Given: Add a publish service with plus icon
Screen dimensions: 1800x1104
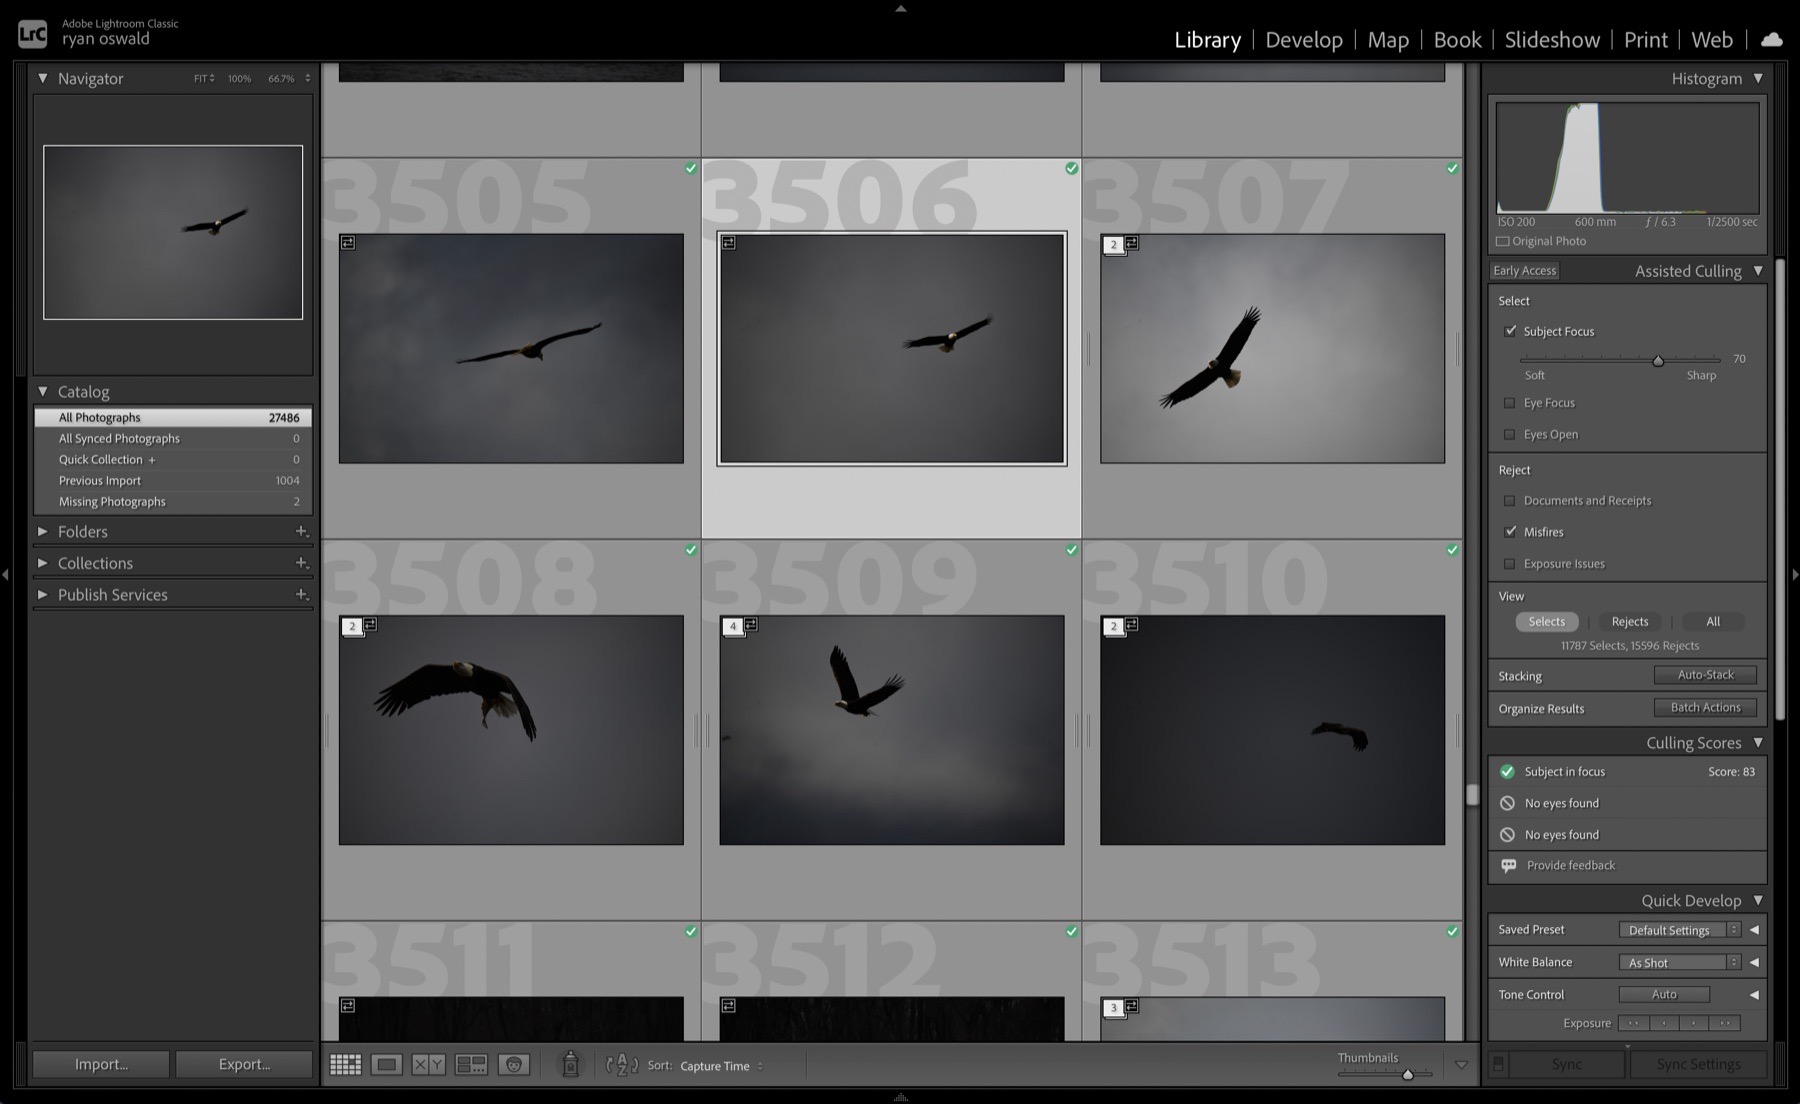Looking at the screenshot, I should click(301, 594).
